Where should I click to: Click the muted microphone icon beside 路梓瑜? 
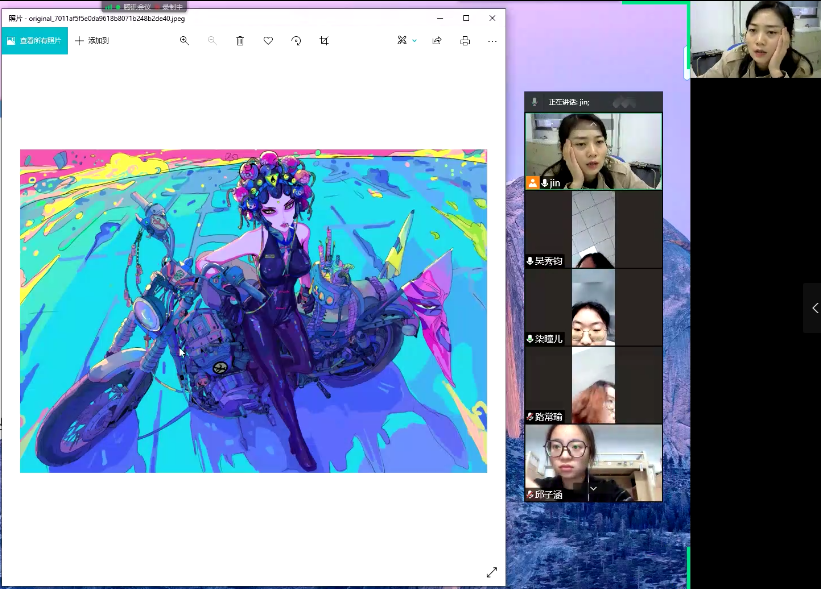point(530,417)
